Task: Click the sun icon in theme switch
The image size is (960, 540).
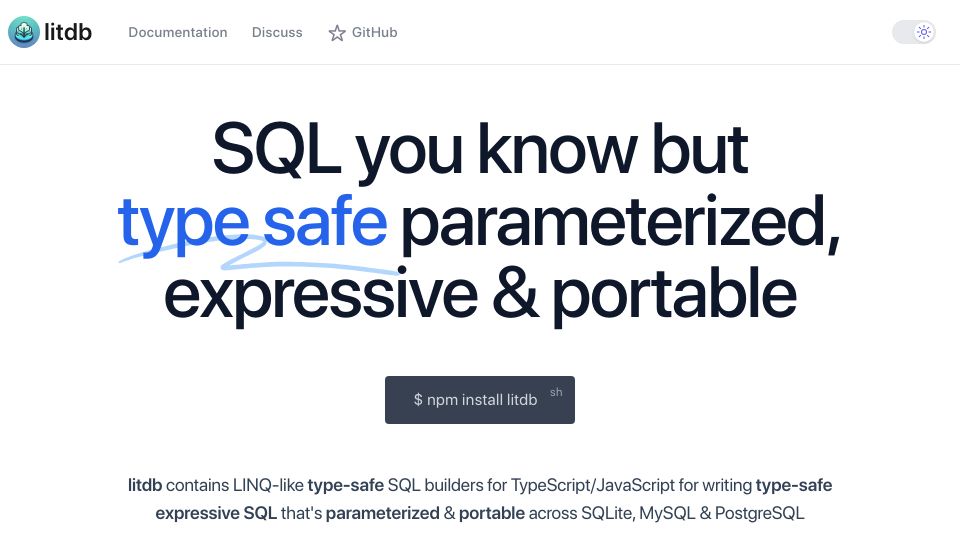Action: [924, 32]
